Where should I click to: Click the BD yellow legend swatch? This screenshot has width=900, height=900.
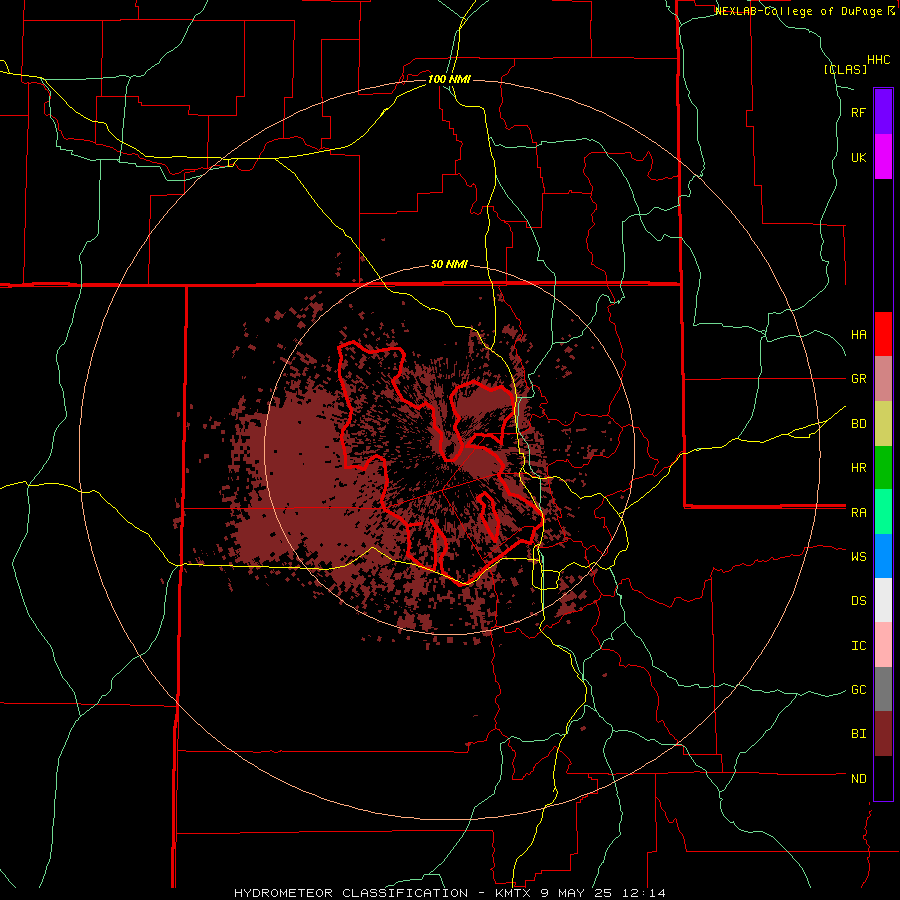[x=883, y=423]
